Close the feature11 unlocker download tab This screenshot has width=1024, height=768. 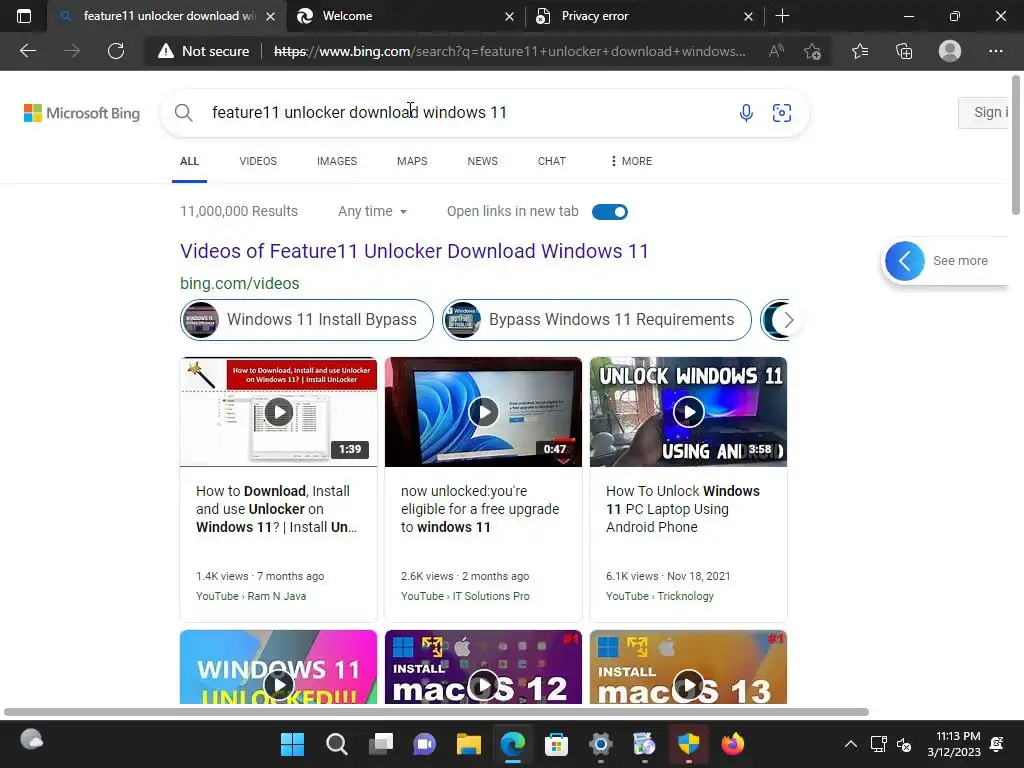(270, 16)
